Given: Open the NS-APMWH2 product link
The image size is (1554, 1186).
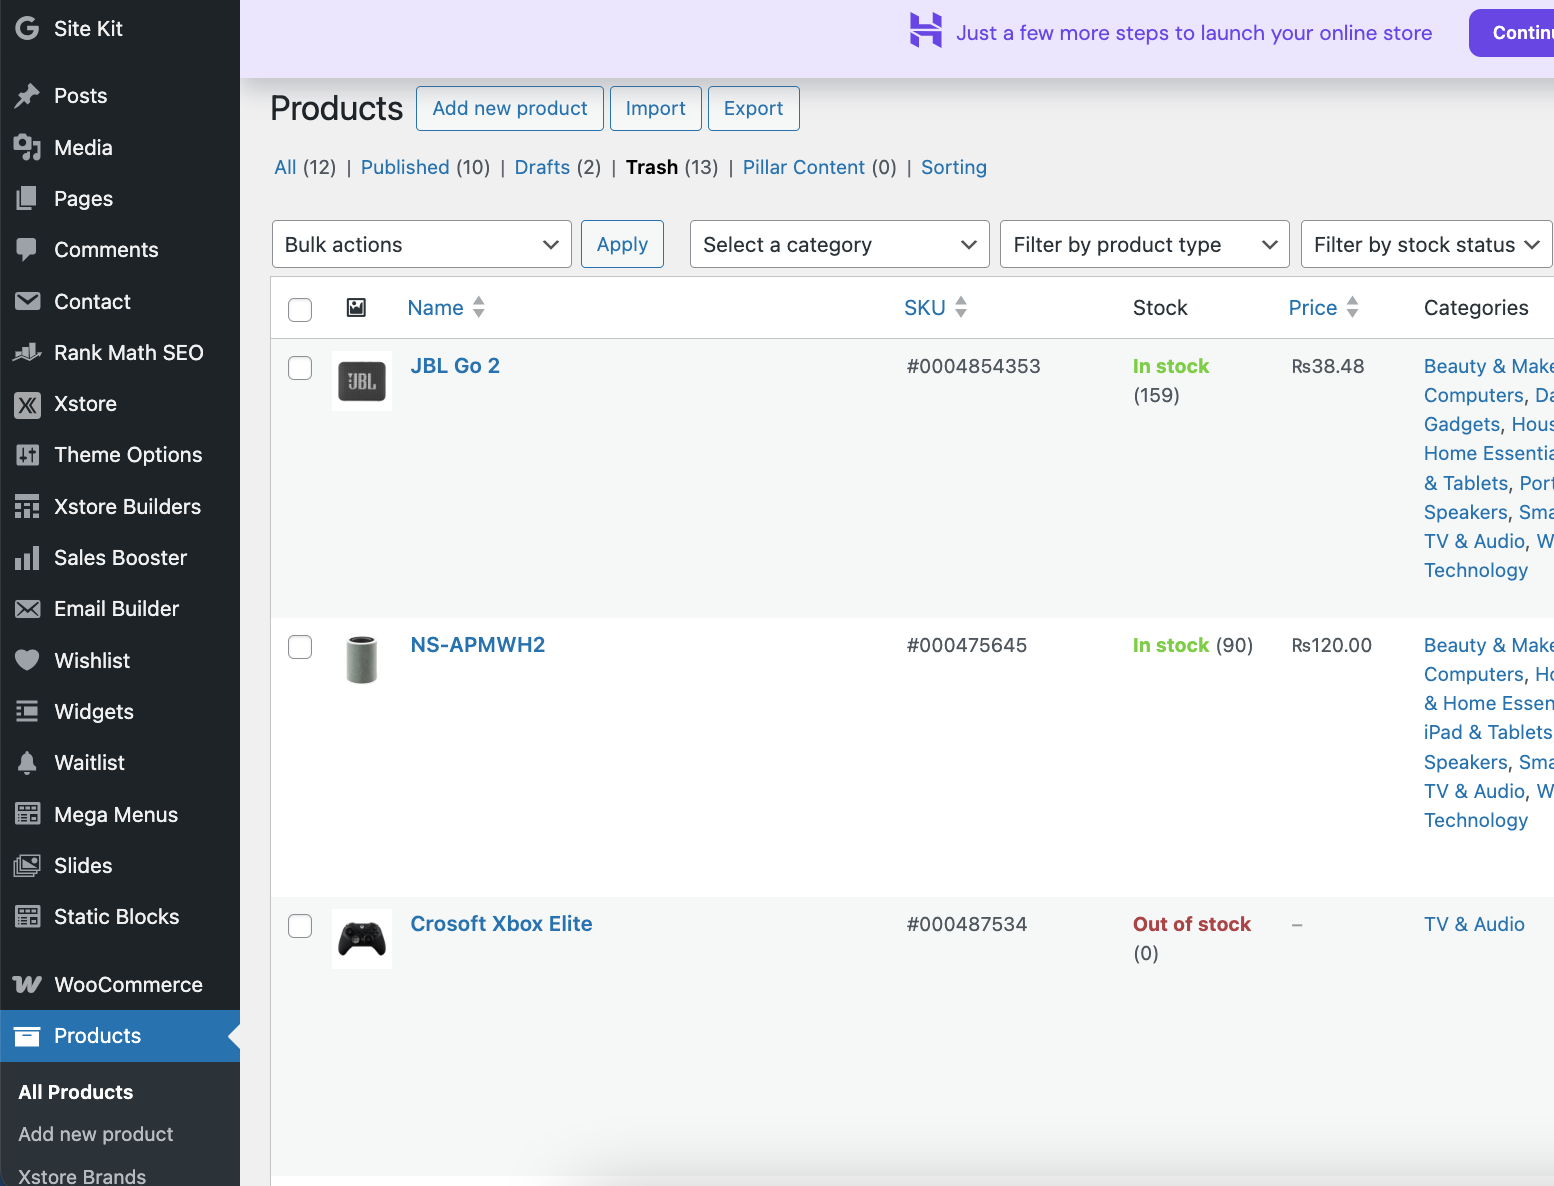Looking at the screenshot, I should 478,645.
